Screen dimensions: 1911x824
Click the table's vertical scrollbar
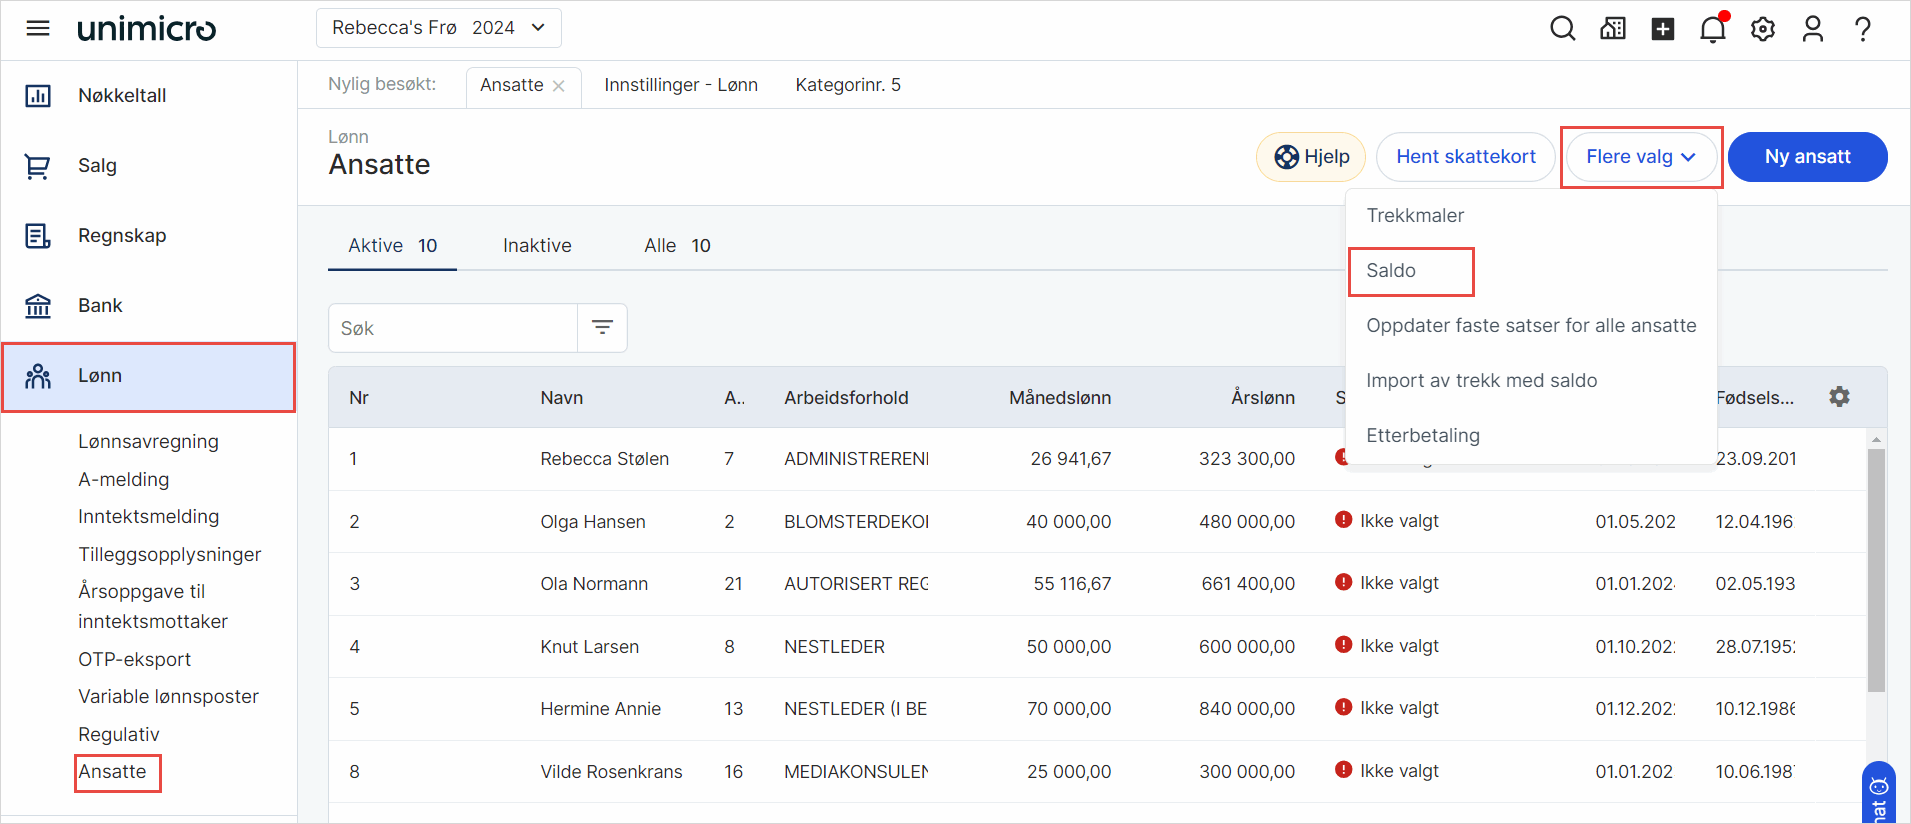1876,570
